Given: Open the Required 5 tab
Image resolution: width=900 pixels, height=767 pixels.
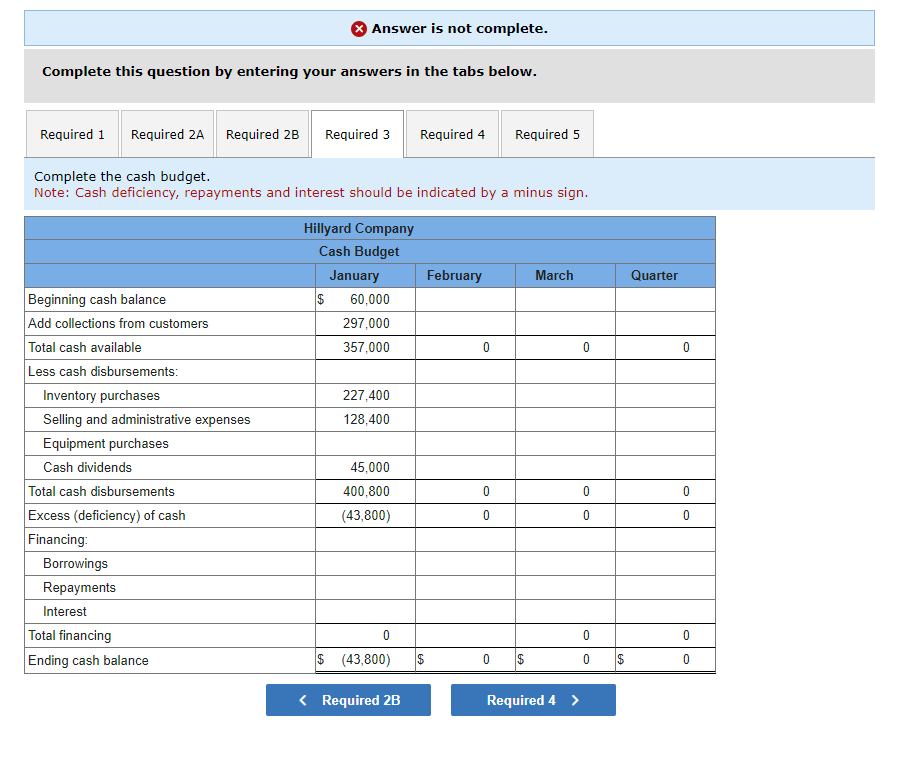Looking at the screenshot, I should click(546, 134).
